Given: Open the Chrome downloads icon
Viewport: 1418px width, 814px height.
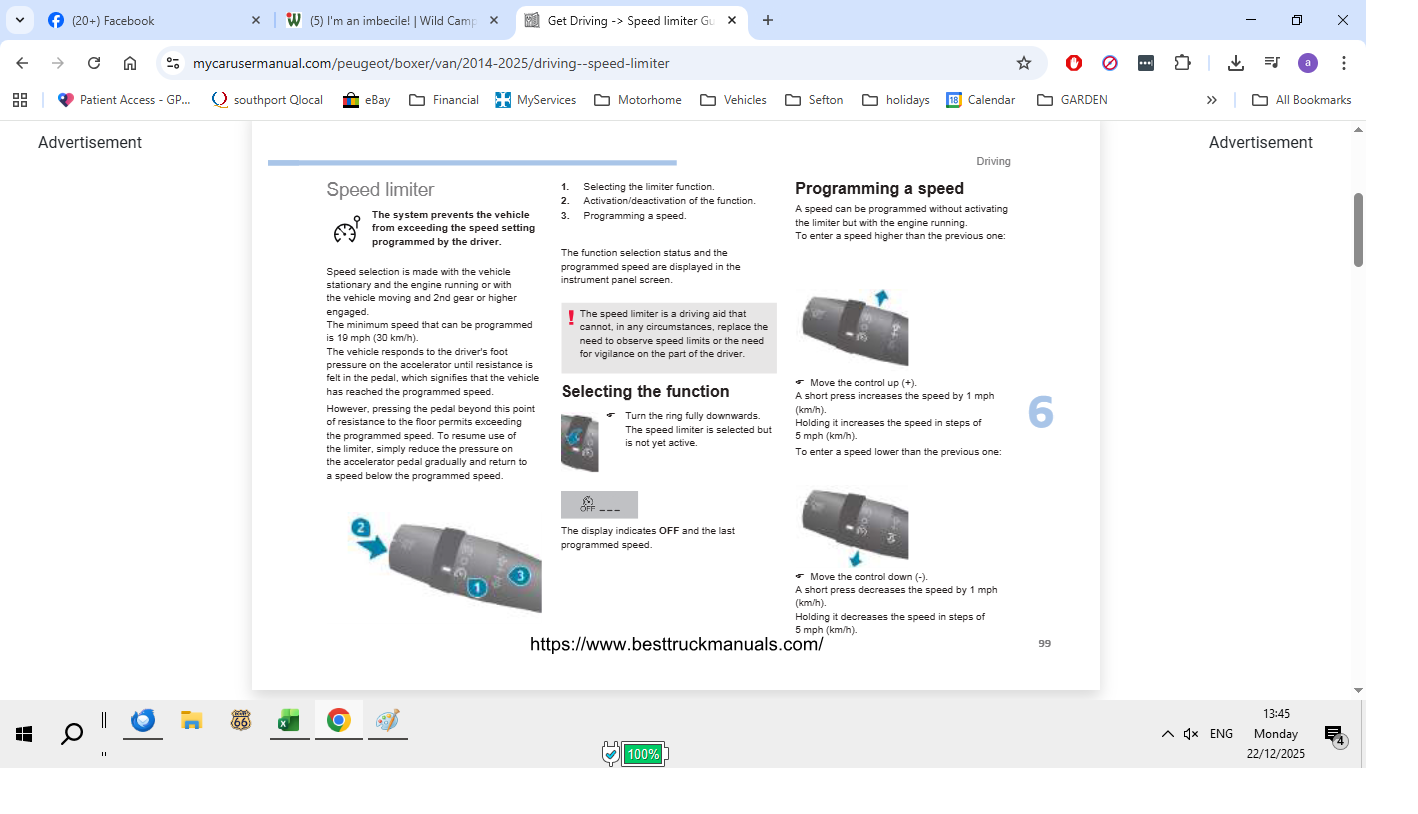Looking at the screenshot, I should [x=1236, y=63].
